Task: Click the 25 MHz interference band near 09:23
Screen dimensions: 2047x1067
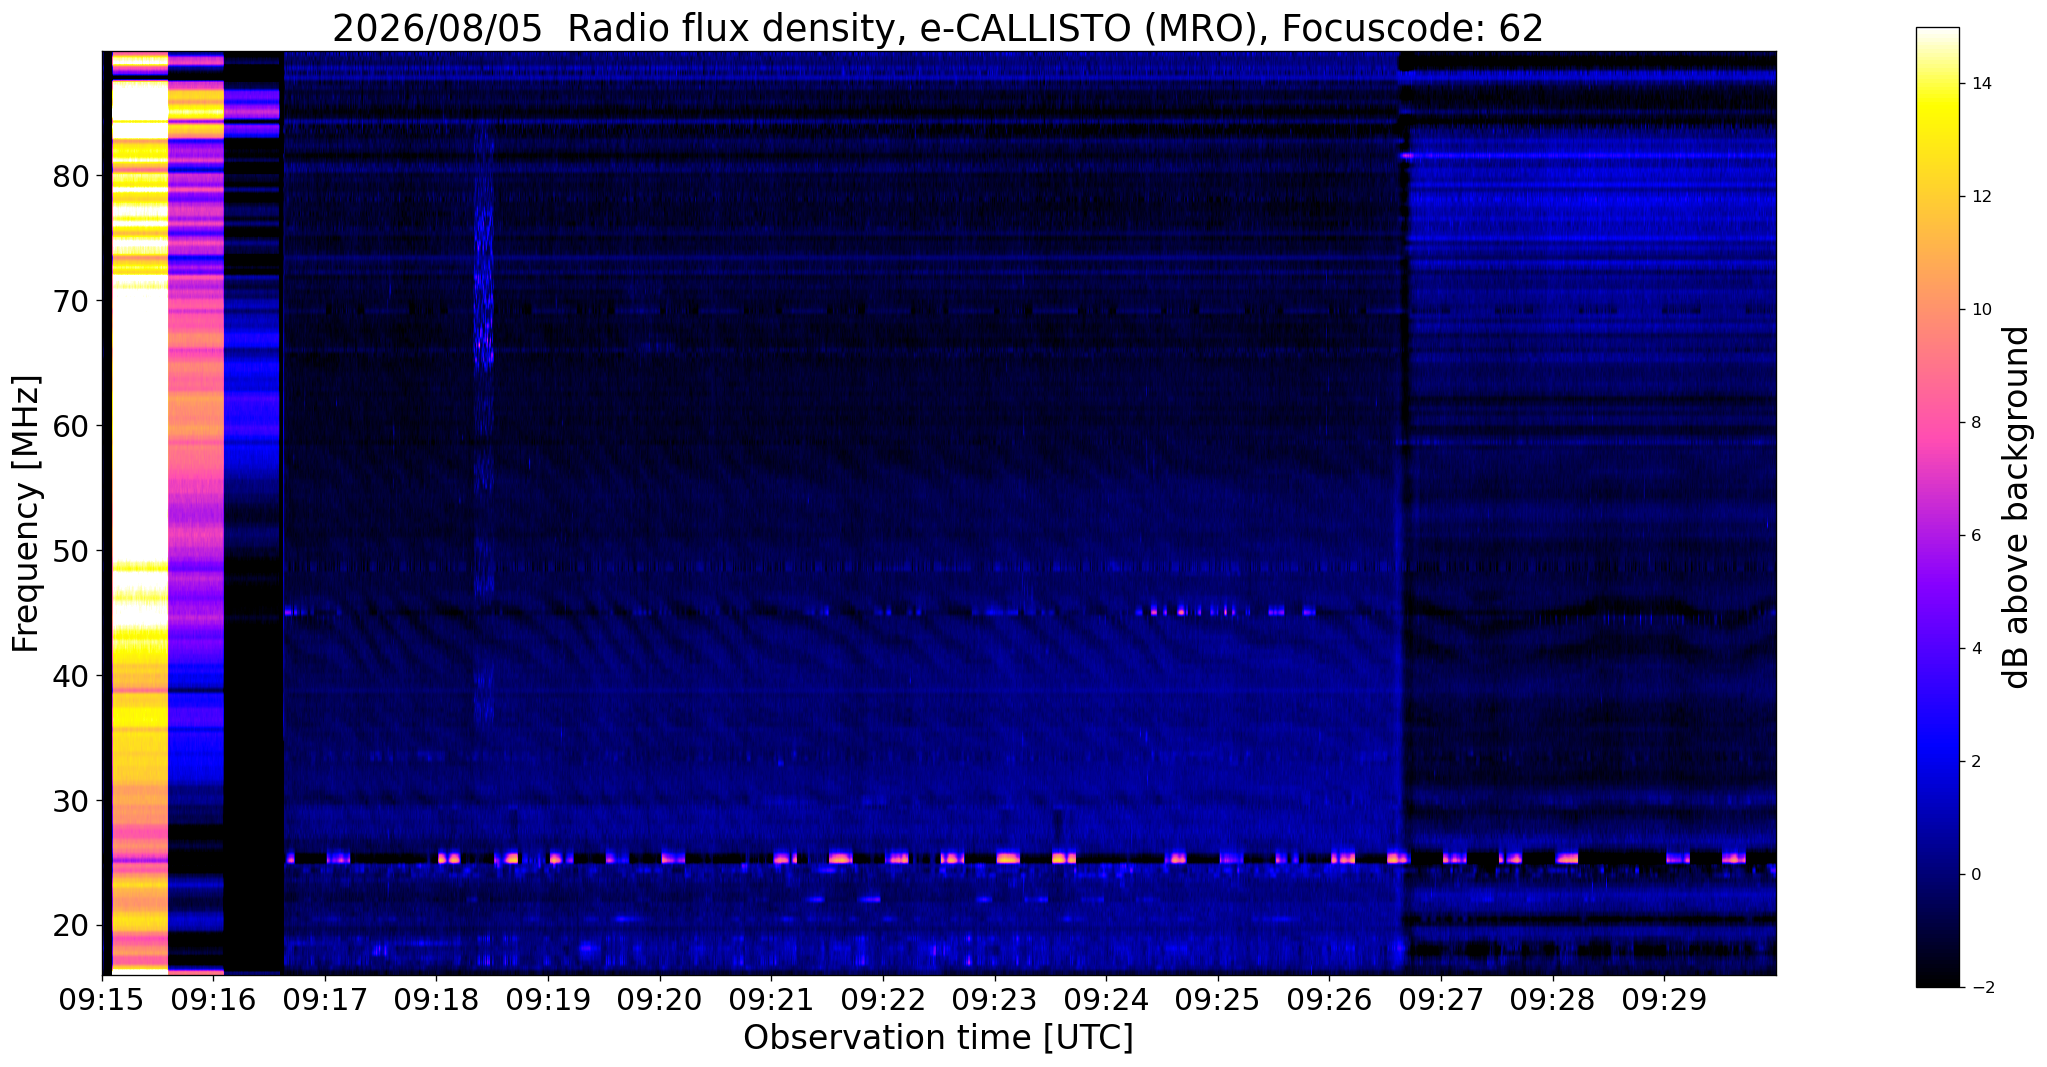Action: tap(1007, 858)
